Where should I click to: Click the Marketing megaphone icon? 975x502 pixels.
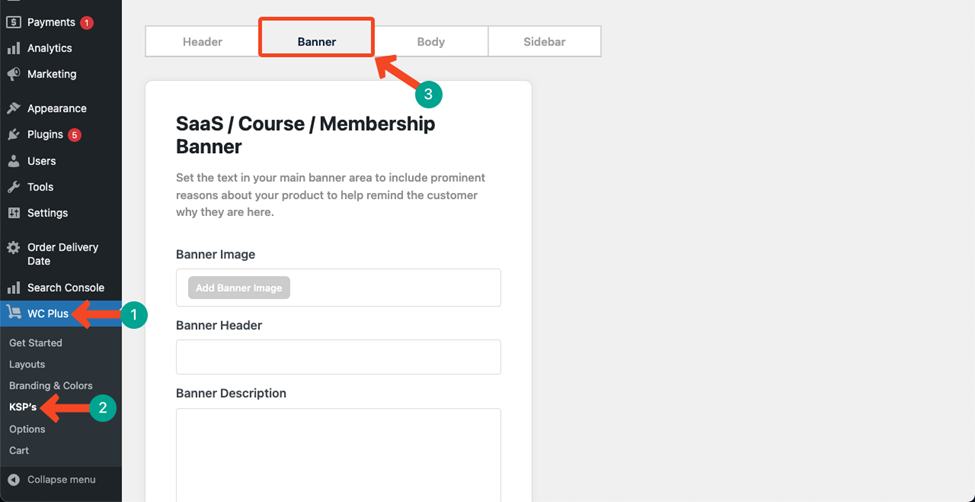pos(14,74)
